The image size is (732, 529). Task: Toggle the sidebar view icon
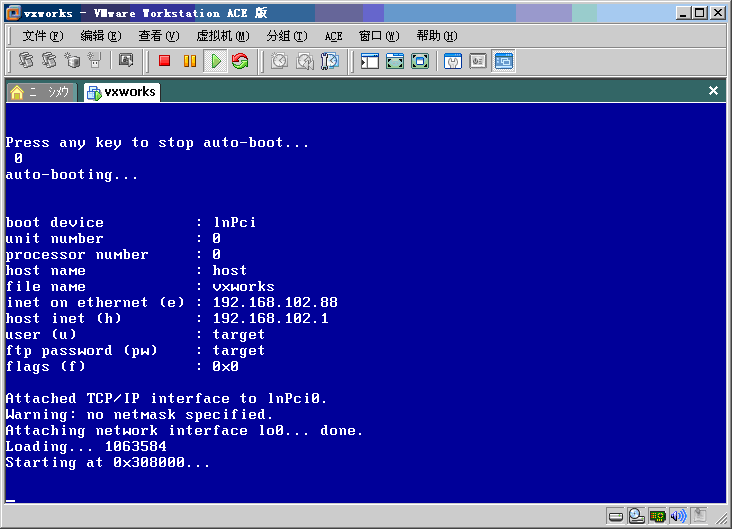coord(369,61)
